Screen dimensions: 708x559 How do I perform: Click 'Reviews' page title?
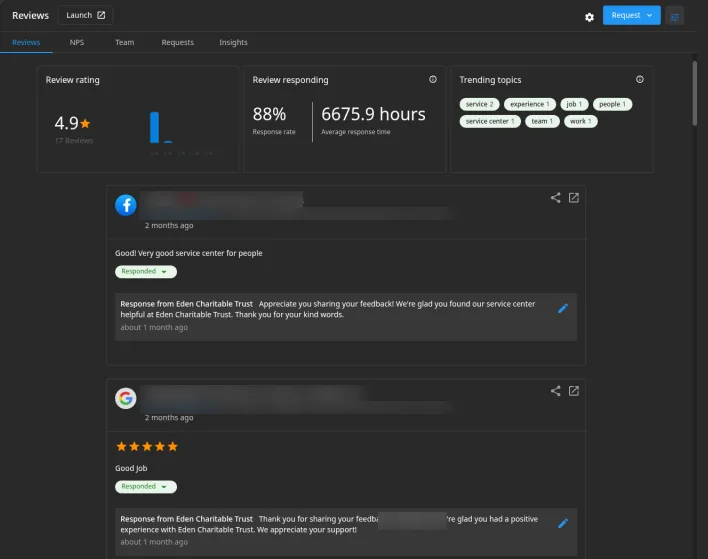[x=30, y=15]
